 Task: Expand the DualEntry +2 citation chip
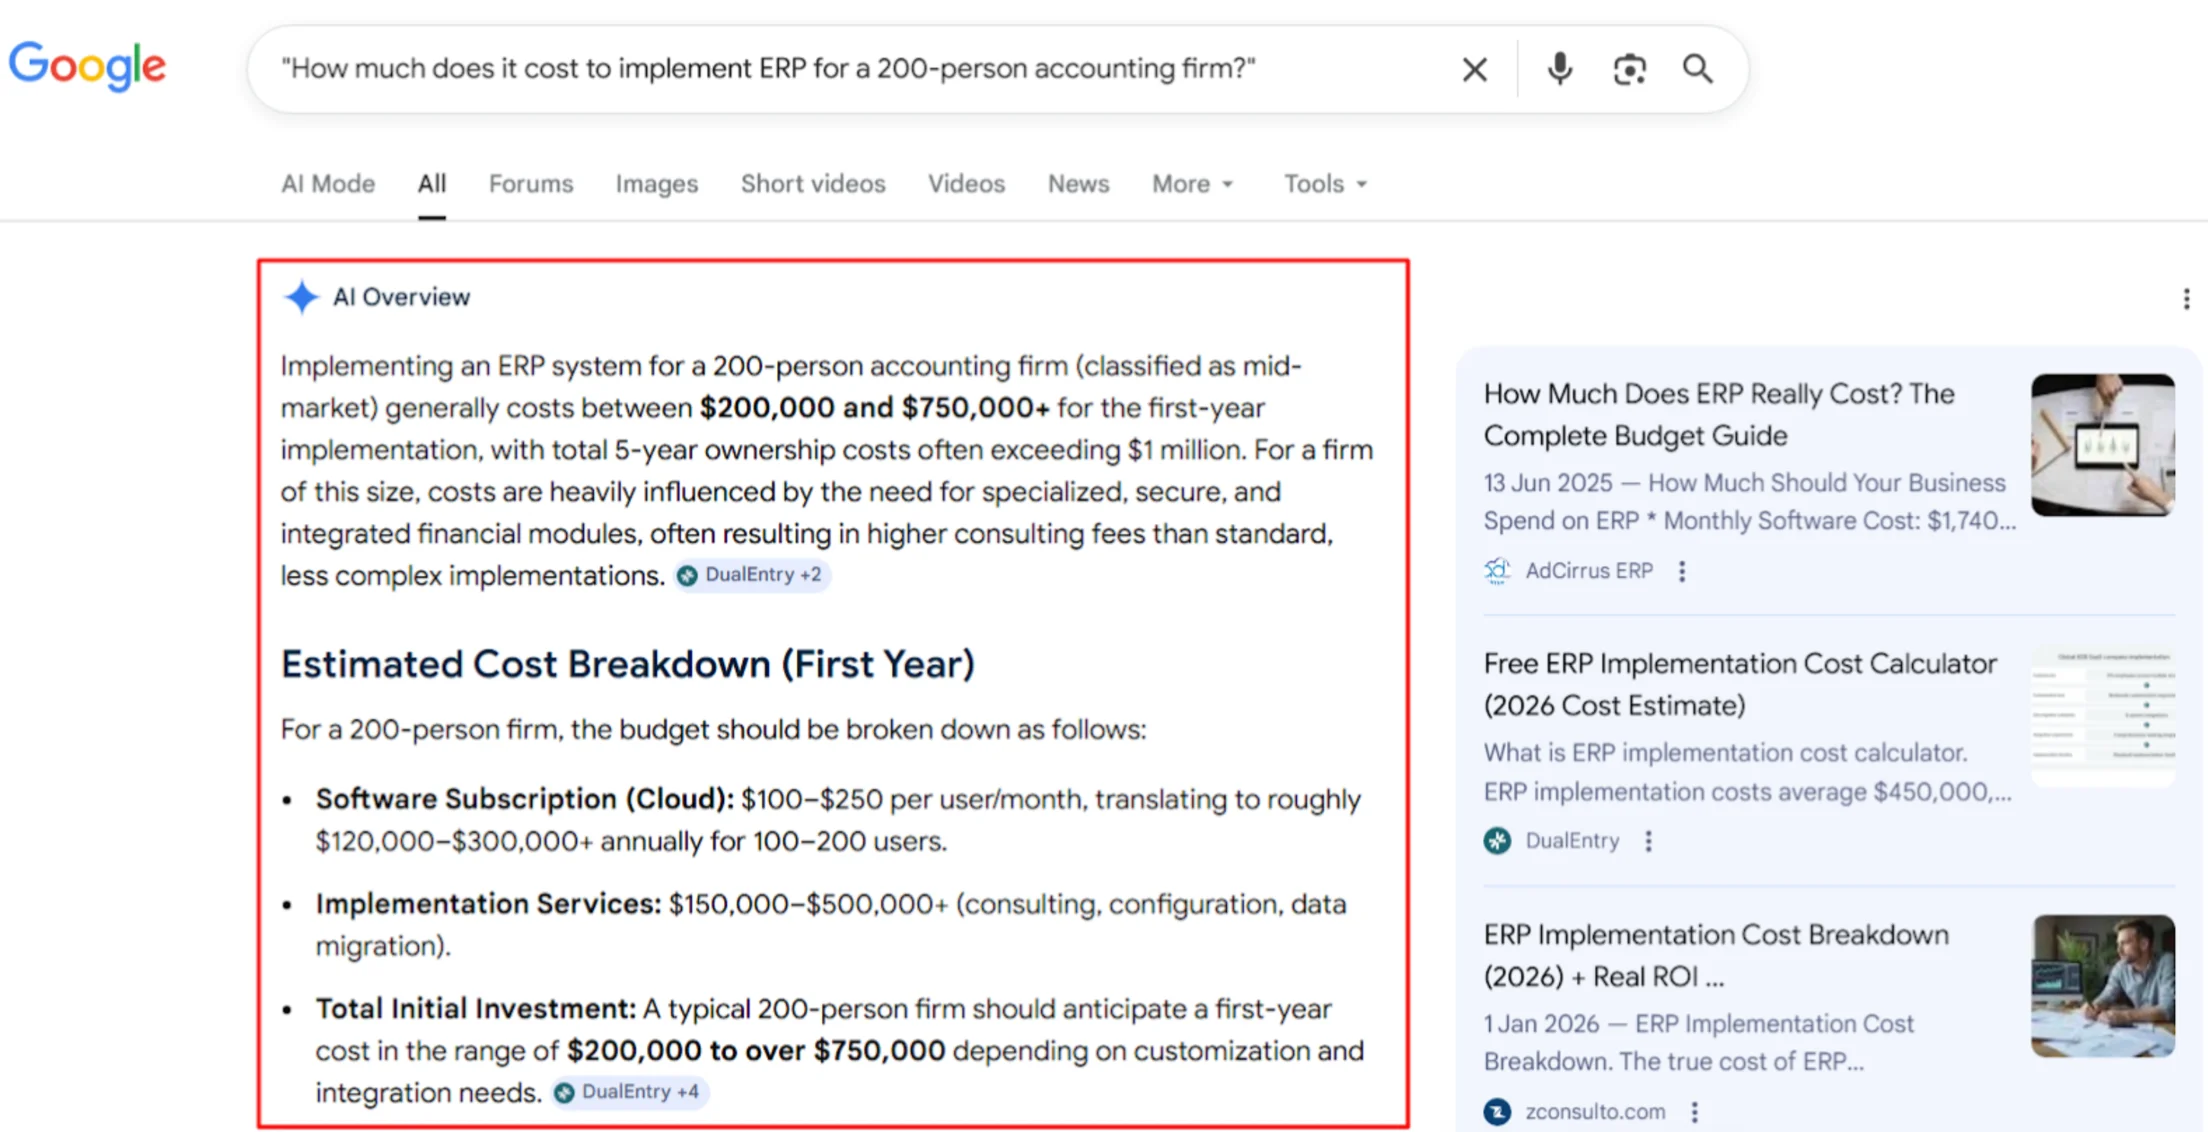752,575
